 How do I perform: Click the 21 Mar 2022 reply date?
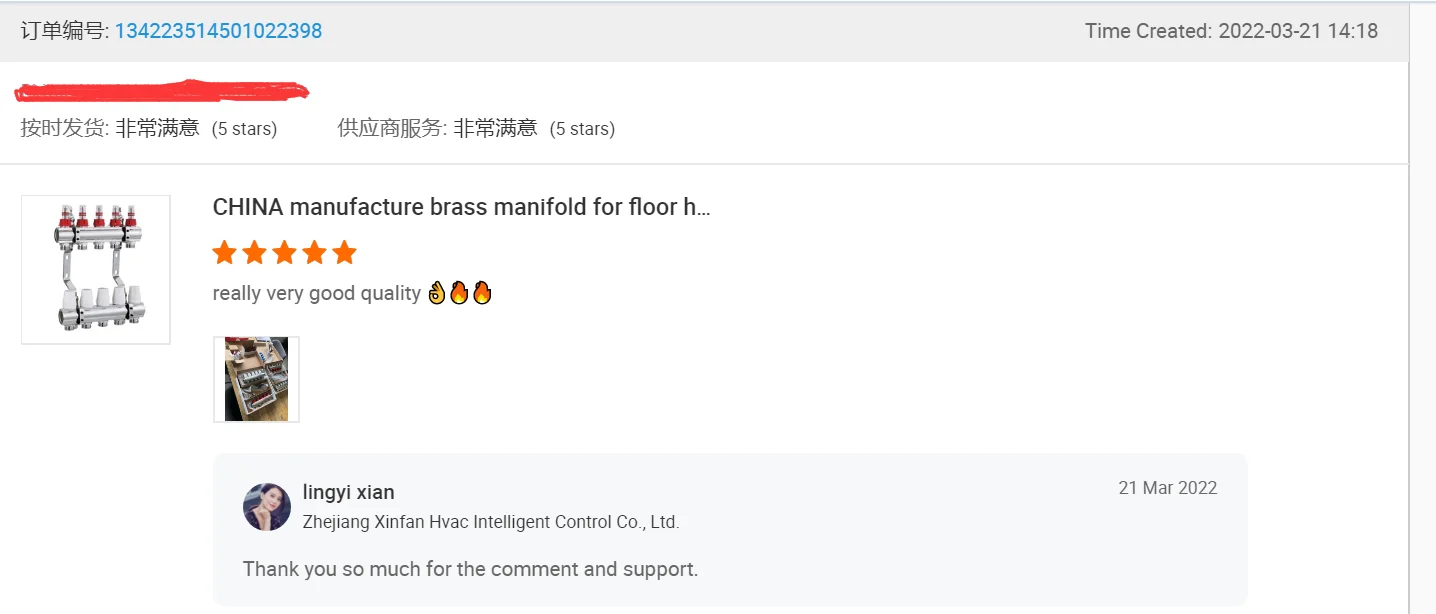(x=1167, y=488)
